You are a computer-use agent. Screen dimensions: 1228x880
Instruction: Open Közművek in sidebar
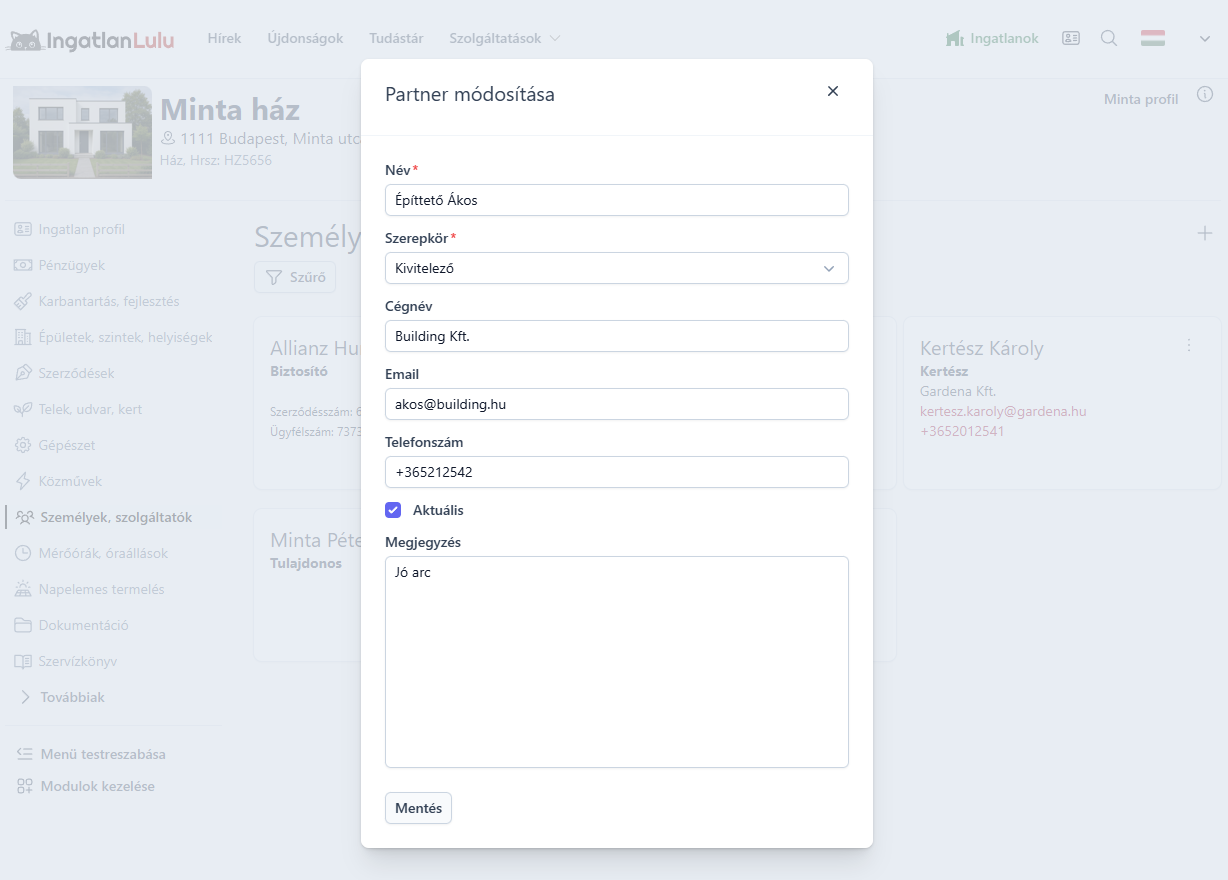(58, 481)
